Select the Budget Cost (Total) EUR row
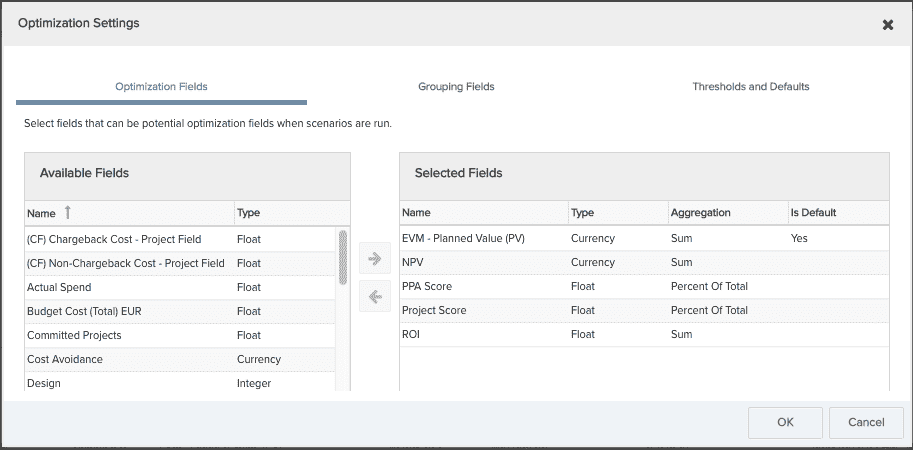Viewport: 913px width, 450px height. (180, 311)
